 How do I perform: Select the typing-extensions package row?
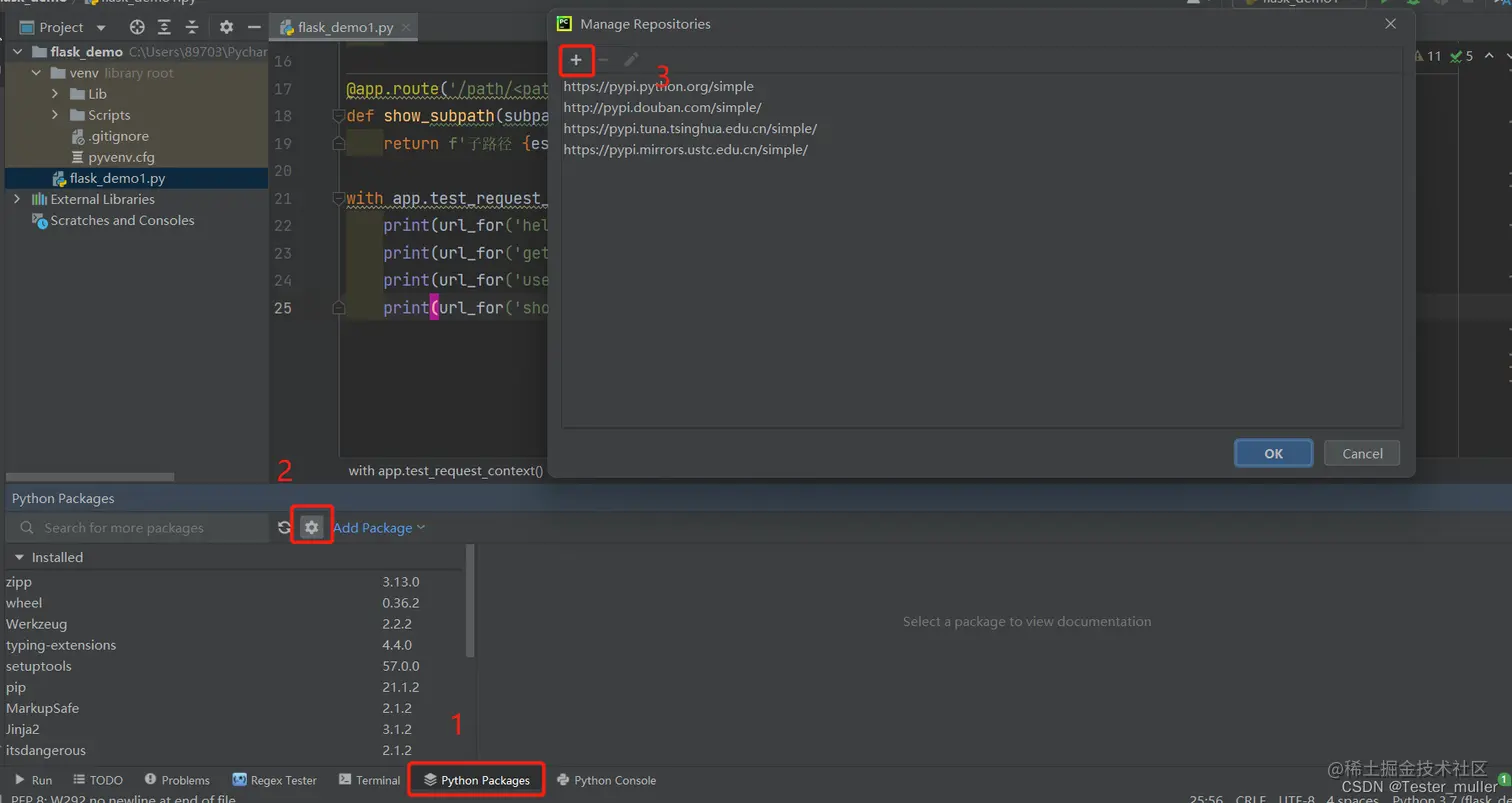point(234,645)
